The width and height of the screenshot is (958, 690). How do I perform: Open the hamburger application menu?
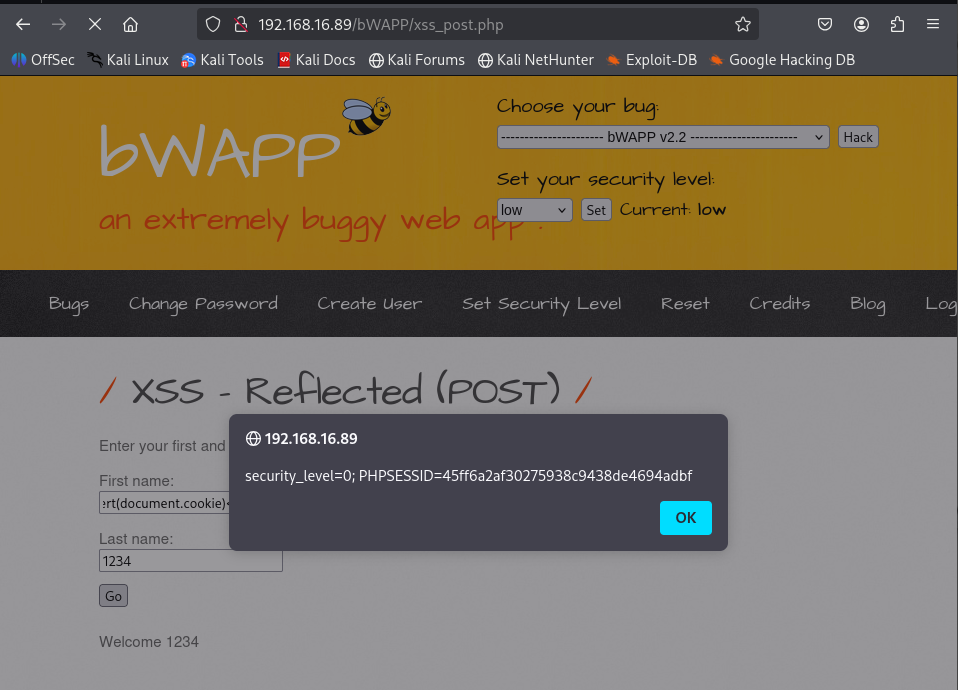point(932,24)
